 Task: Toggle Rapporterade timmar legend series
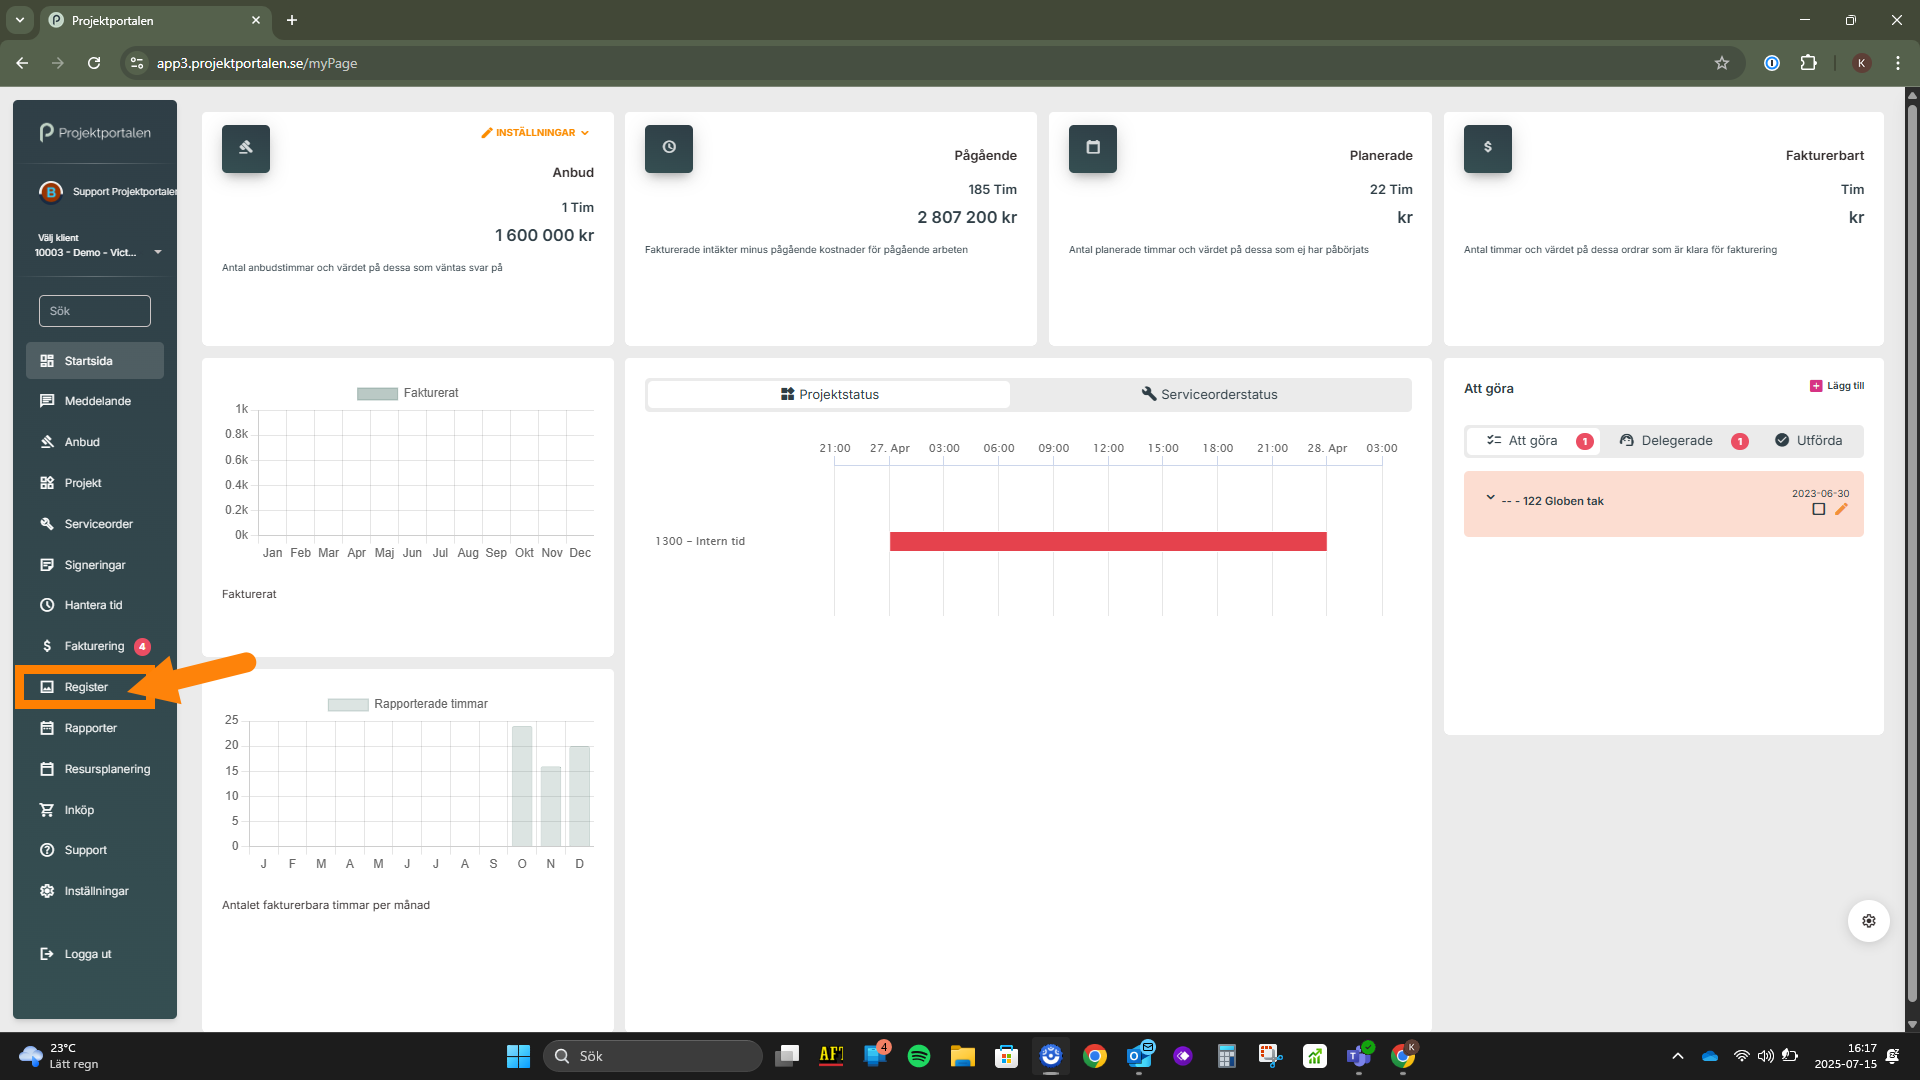pos(348,704)
